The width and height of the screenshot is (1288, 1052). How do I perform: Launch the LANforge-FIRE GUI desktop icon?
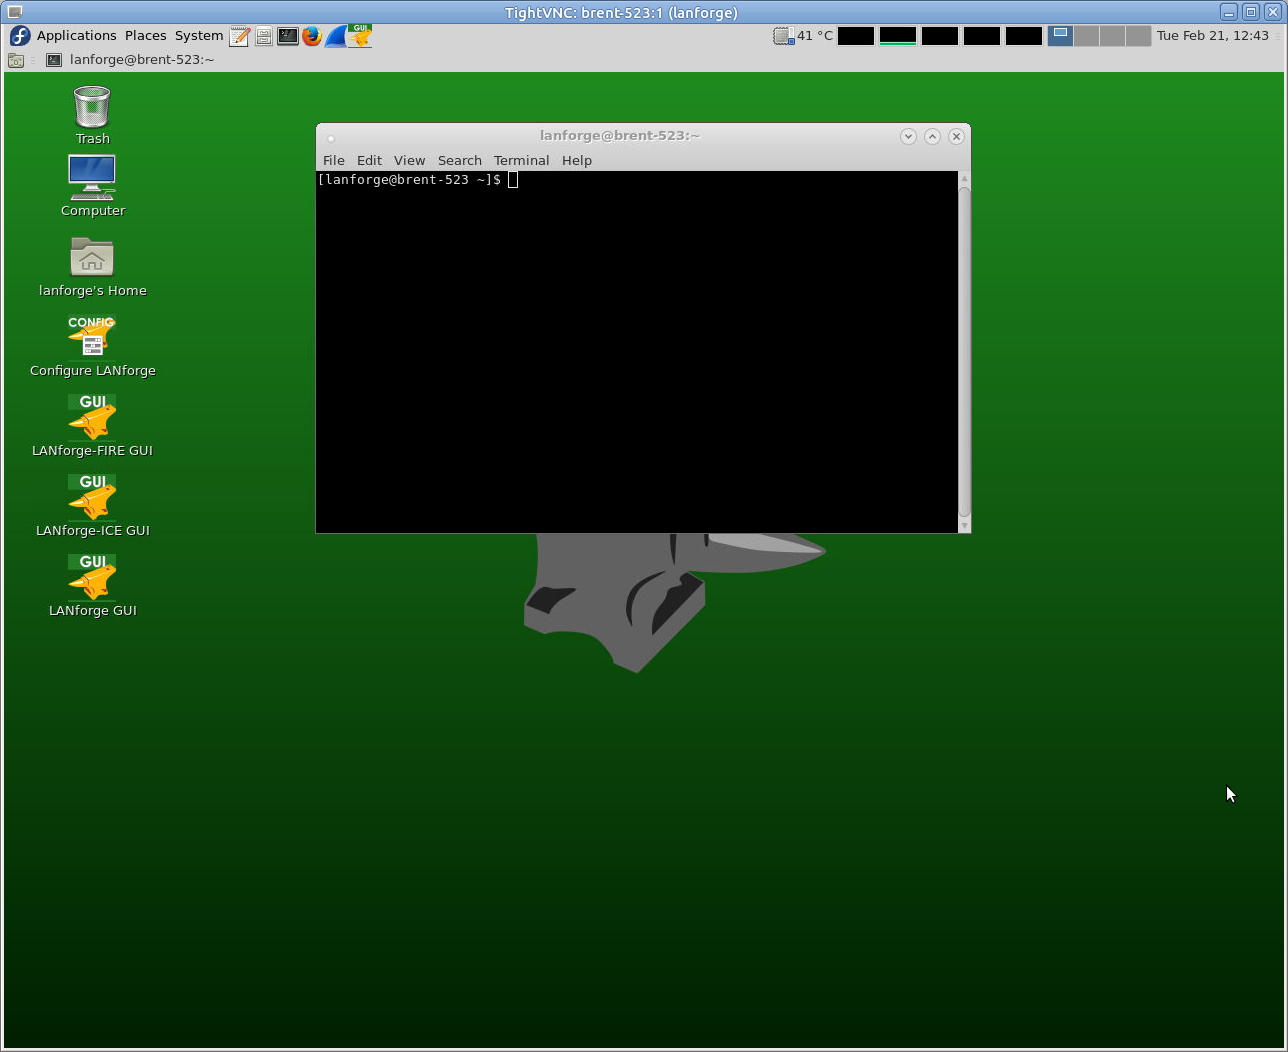coord(92,426)
